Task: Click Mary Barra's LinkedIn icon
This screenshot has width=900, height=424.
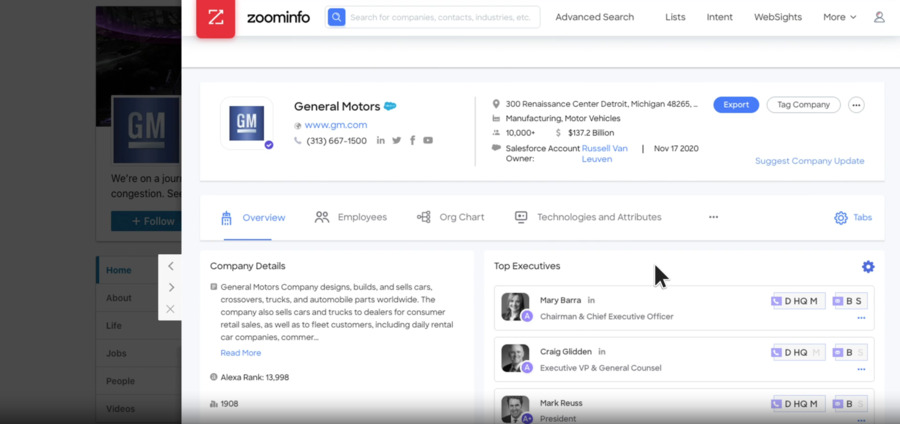Action: point(591,300)
